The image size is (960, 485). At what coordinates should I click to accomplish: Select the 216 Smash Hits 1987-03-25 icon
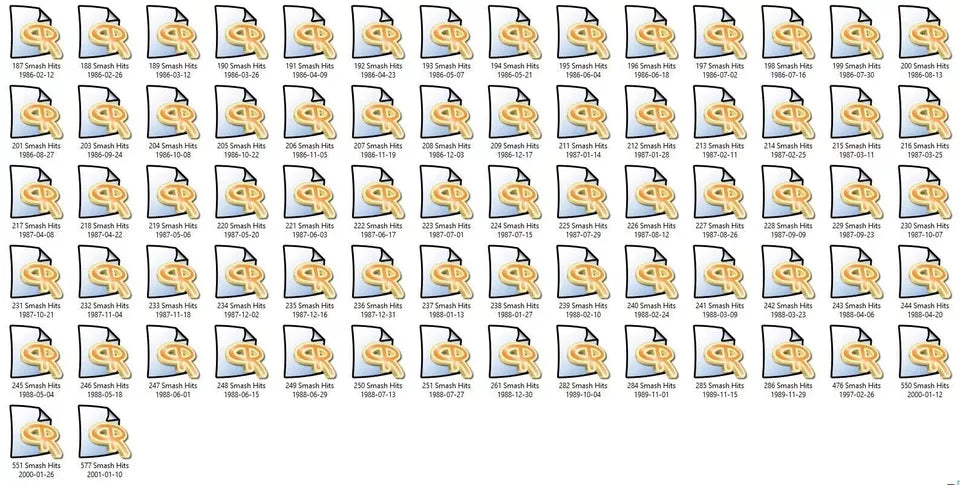click(924, 112)
